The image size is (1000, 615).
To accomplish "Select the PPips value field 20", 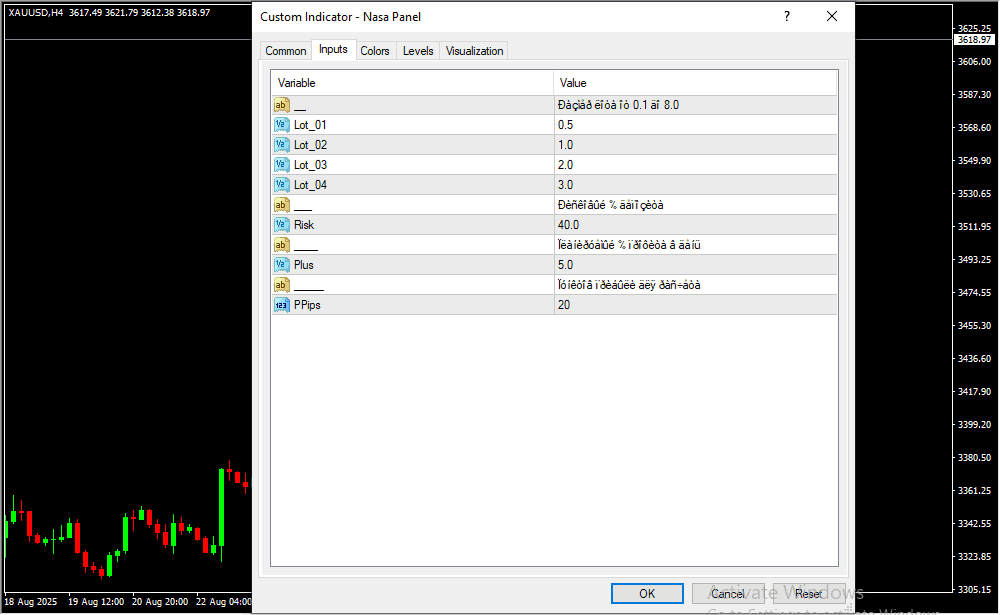I will pyautogui.click(x=695, y=305).
